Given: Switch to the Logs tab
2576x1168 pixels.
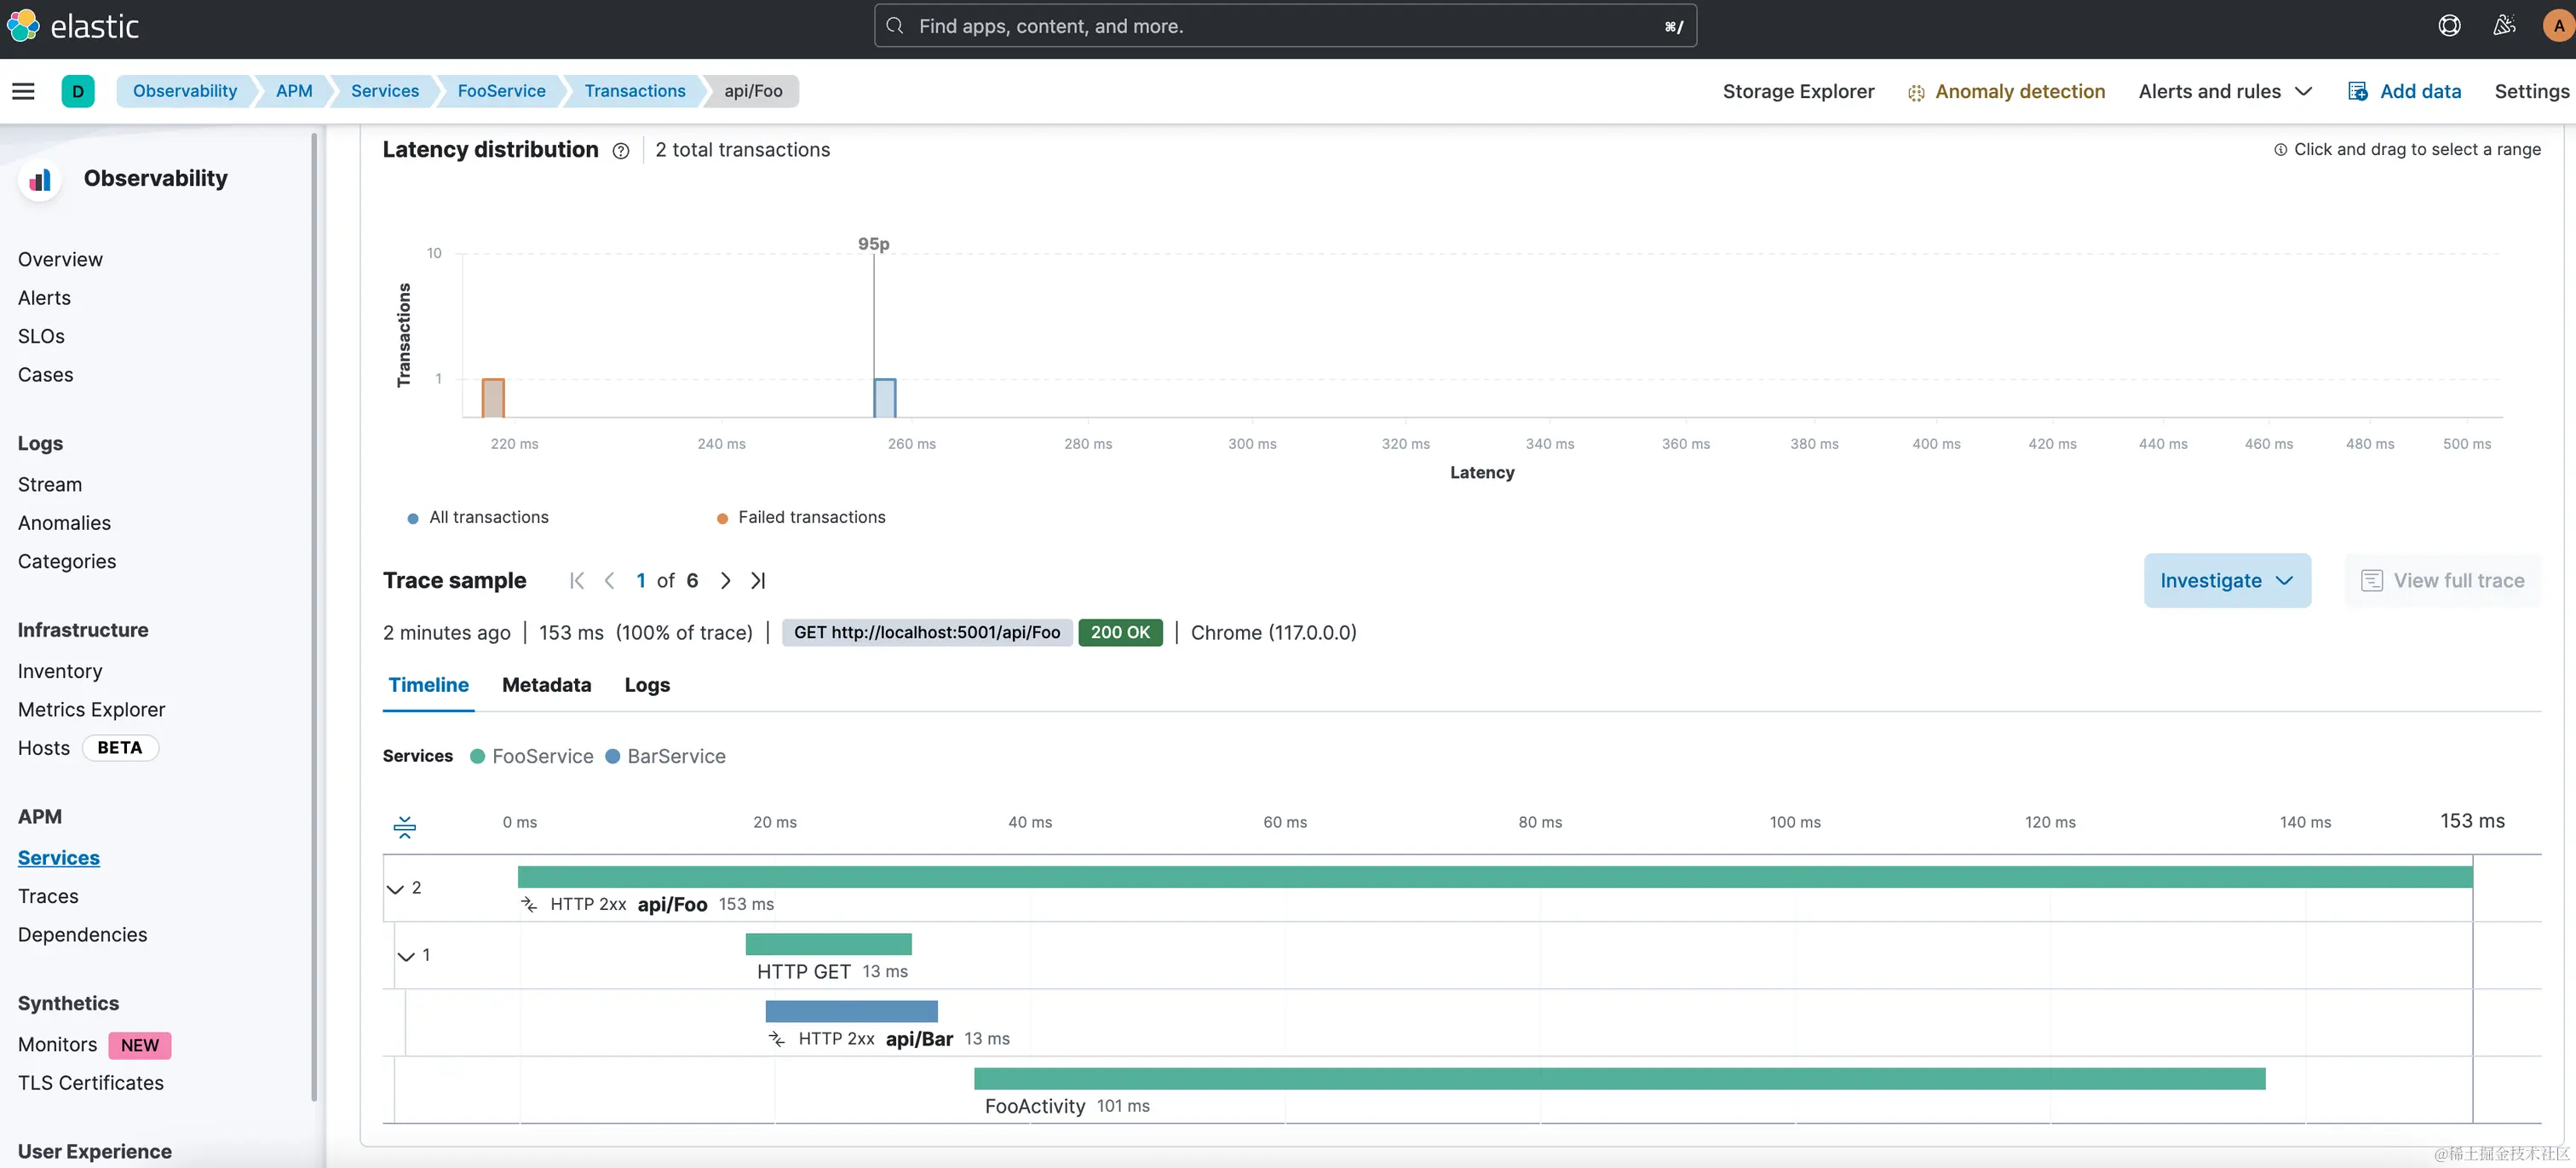Looking at the screenshot, I should point(647,685).
